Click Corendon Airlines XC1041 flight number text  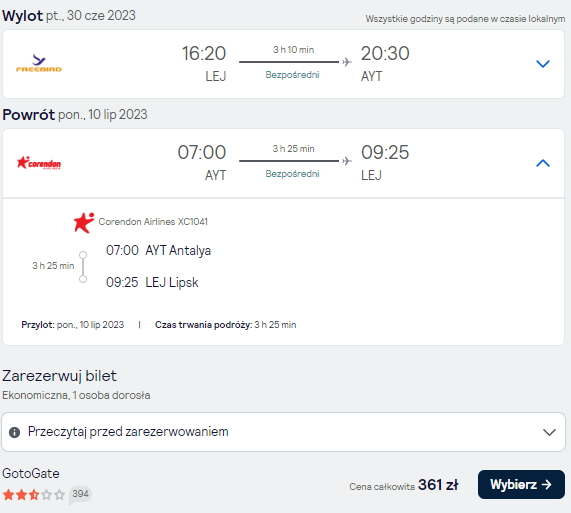(x=153, y=222)
